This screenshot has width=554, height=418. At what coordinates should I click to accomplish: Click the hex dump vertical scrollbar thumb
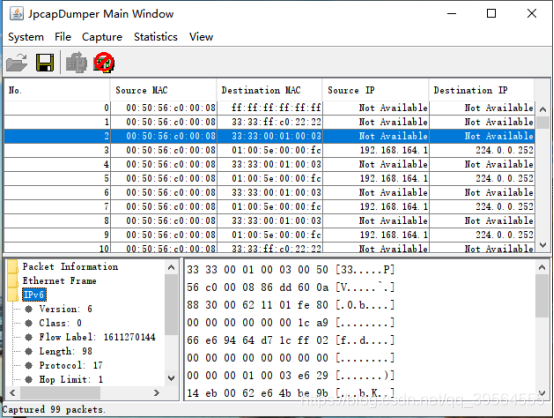tap(542, 296)
